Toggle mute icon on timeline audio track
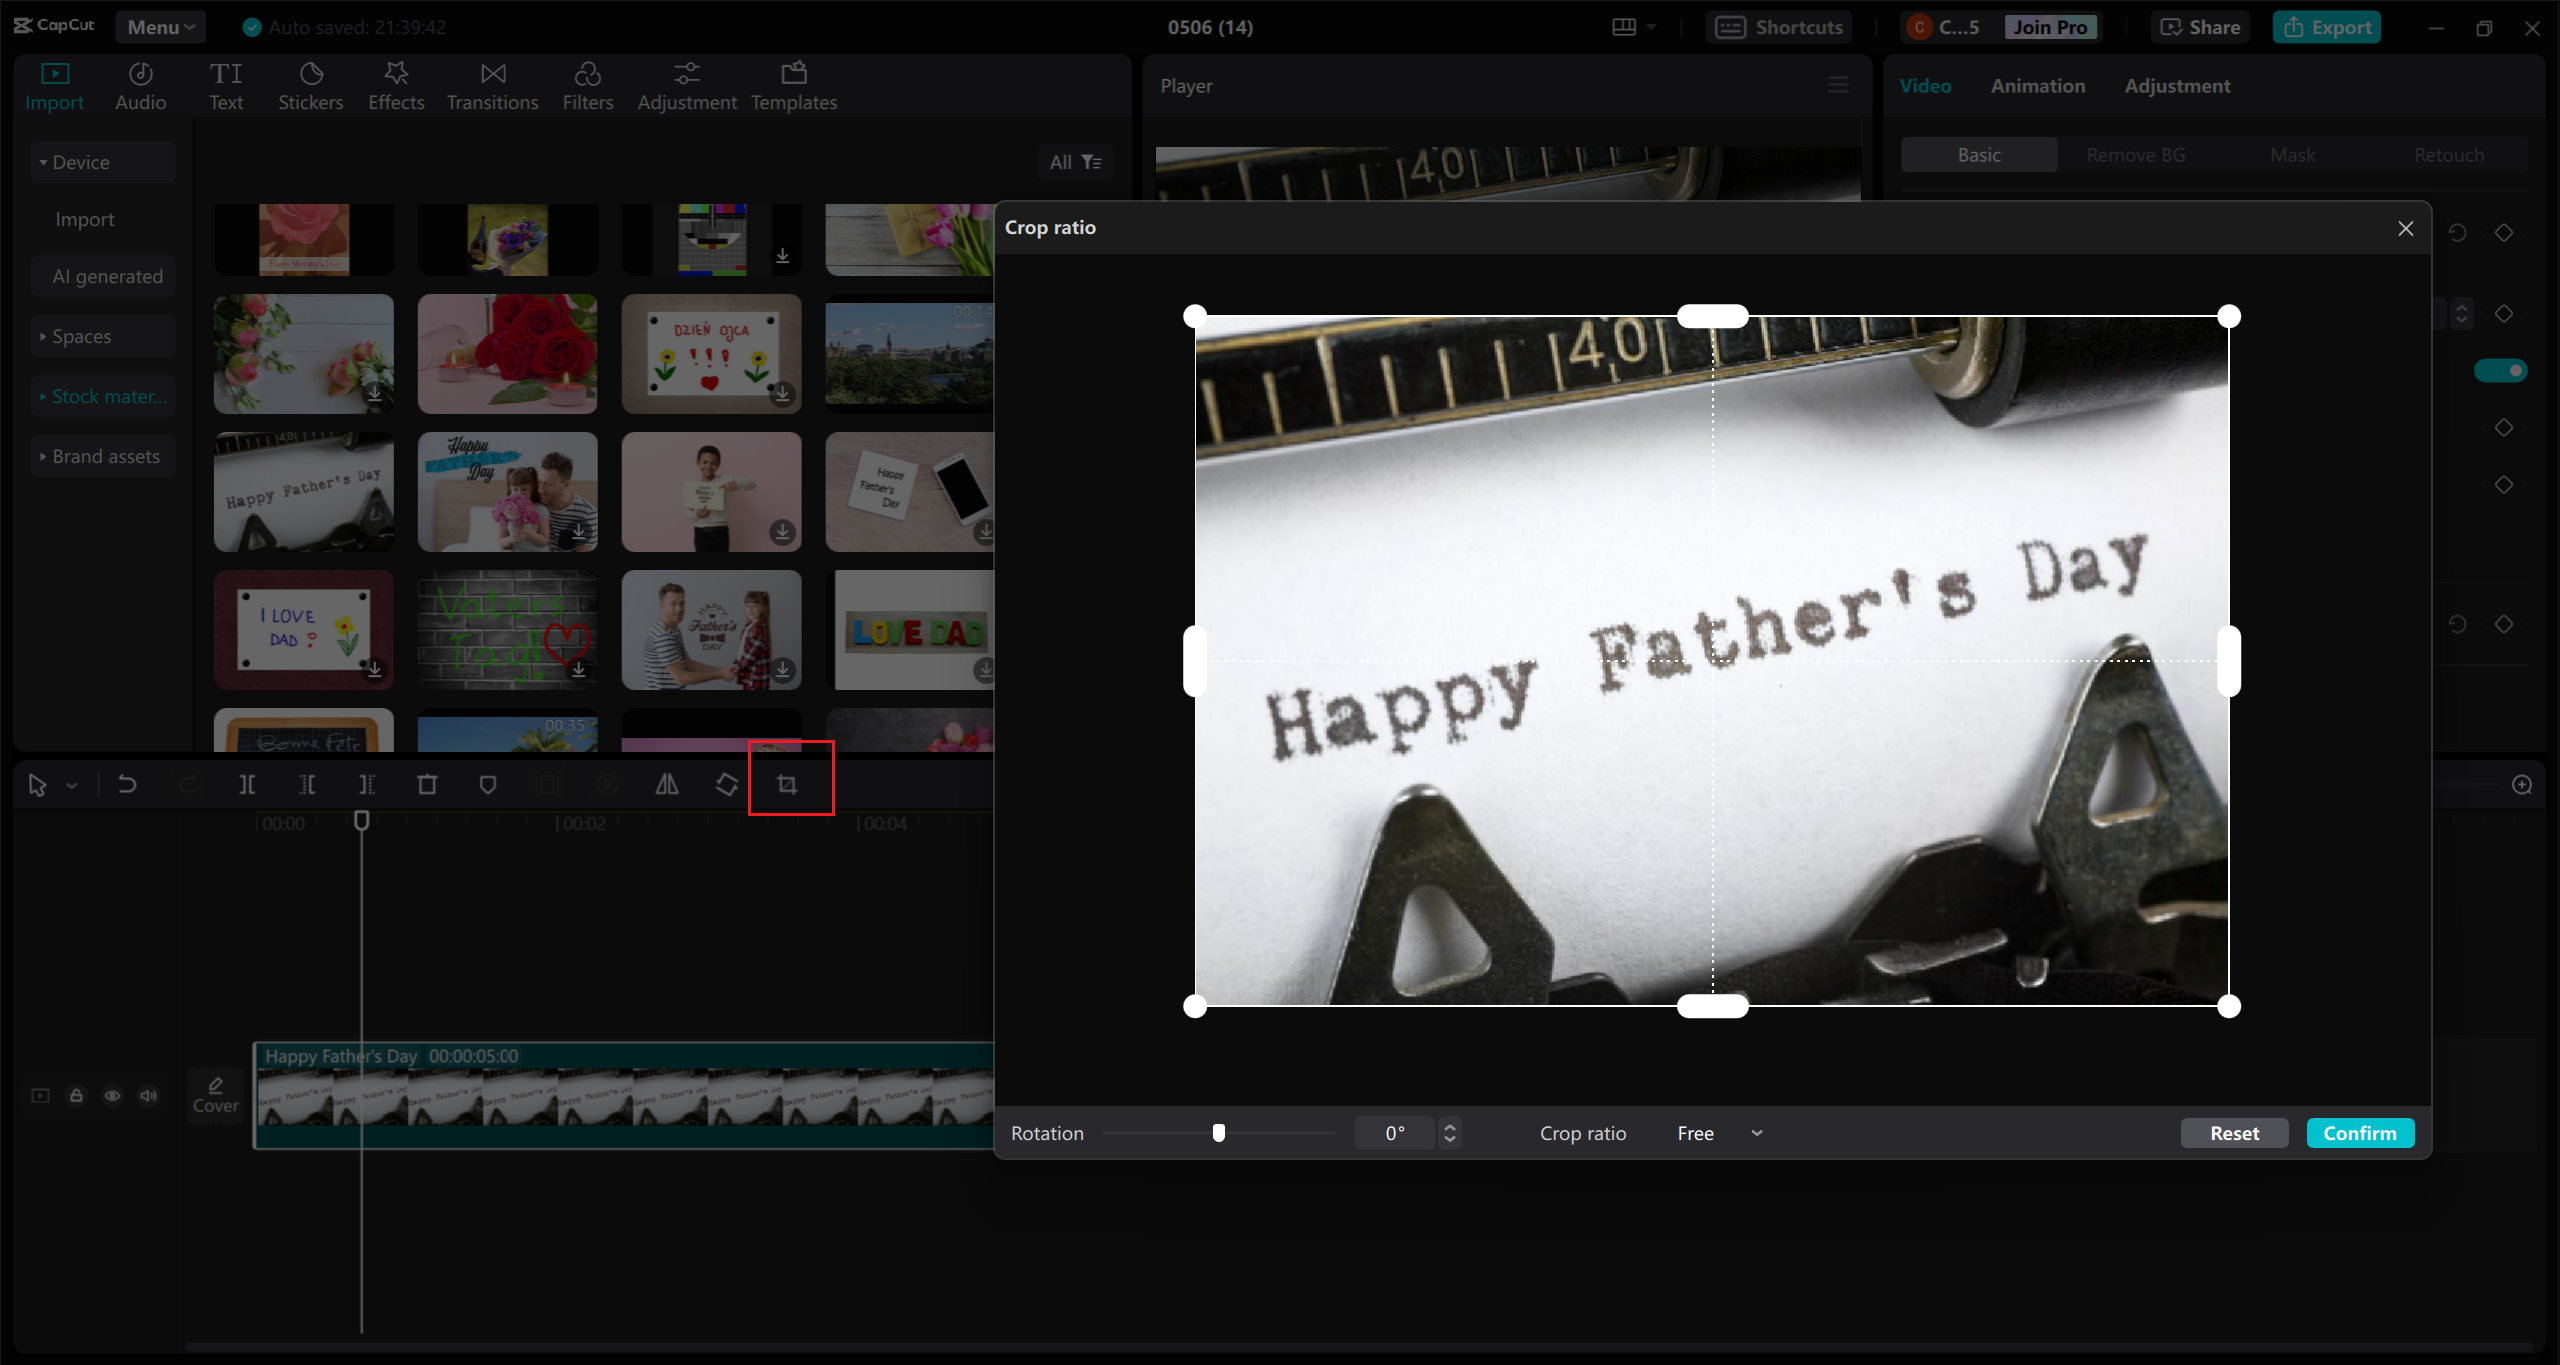This screenshot has height=1365, width=2560. [147, 1096]
